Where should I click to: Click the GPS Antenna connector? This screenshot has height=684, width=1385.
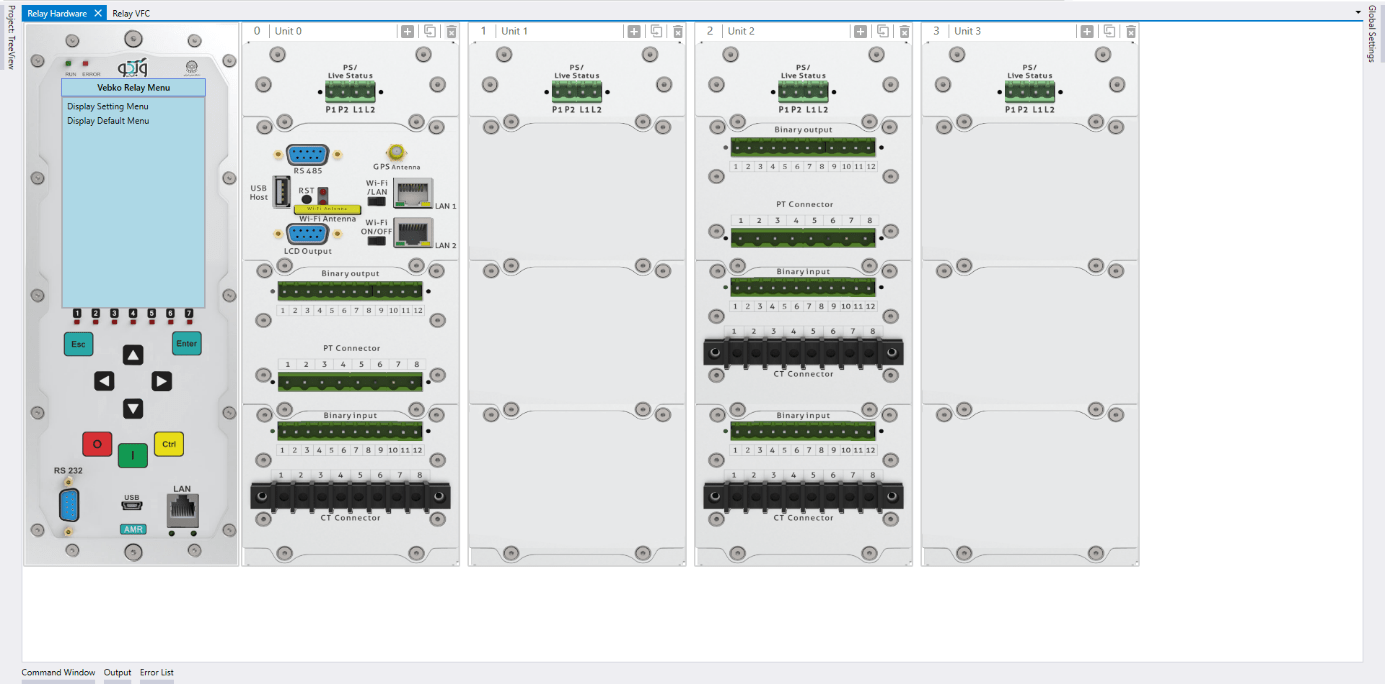tap(396, 153)
